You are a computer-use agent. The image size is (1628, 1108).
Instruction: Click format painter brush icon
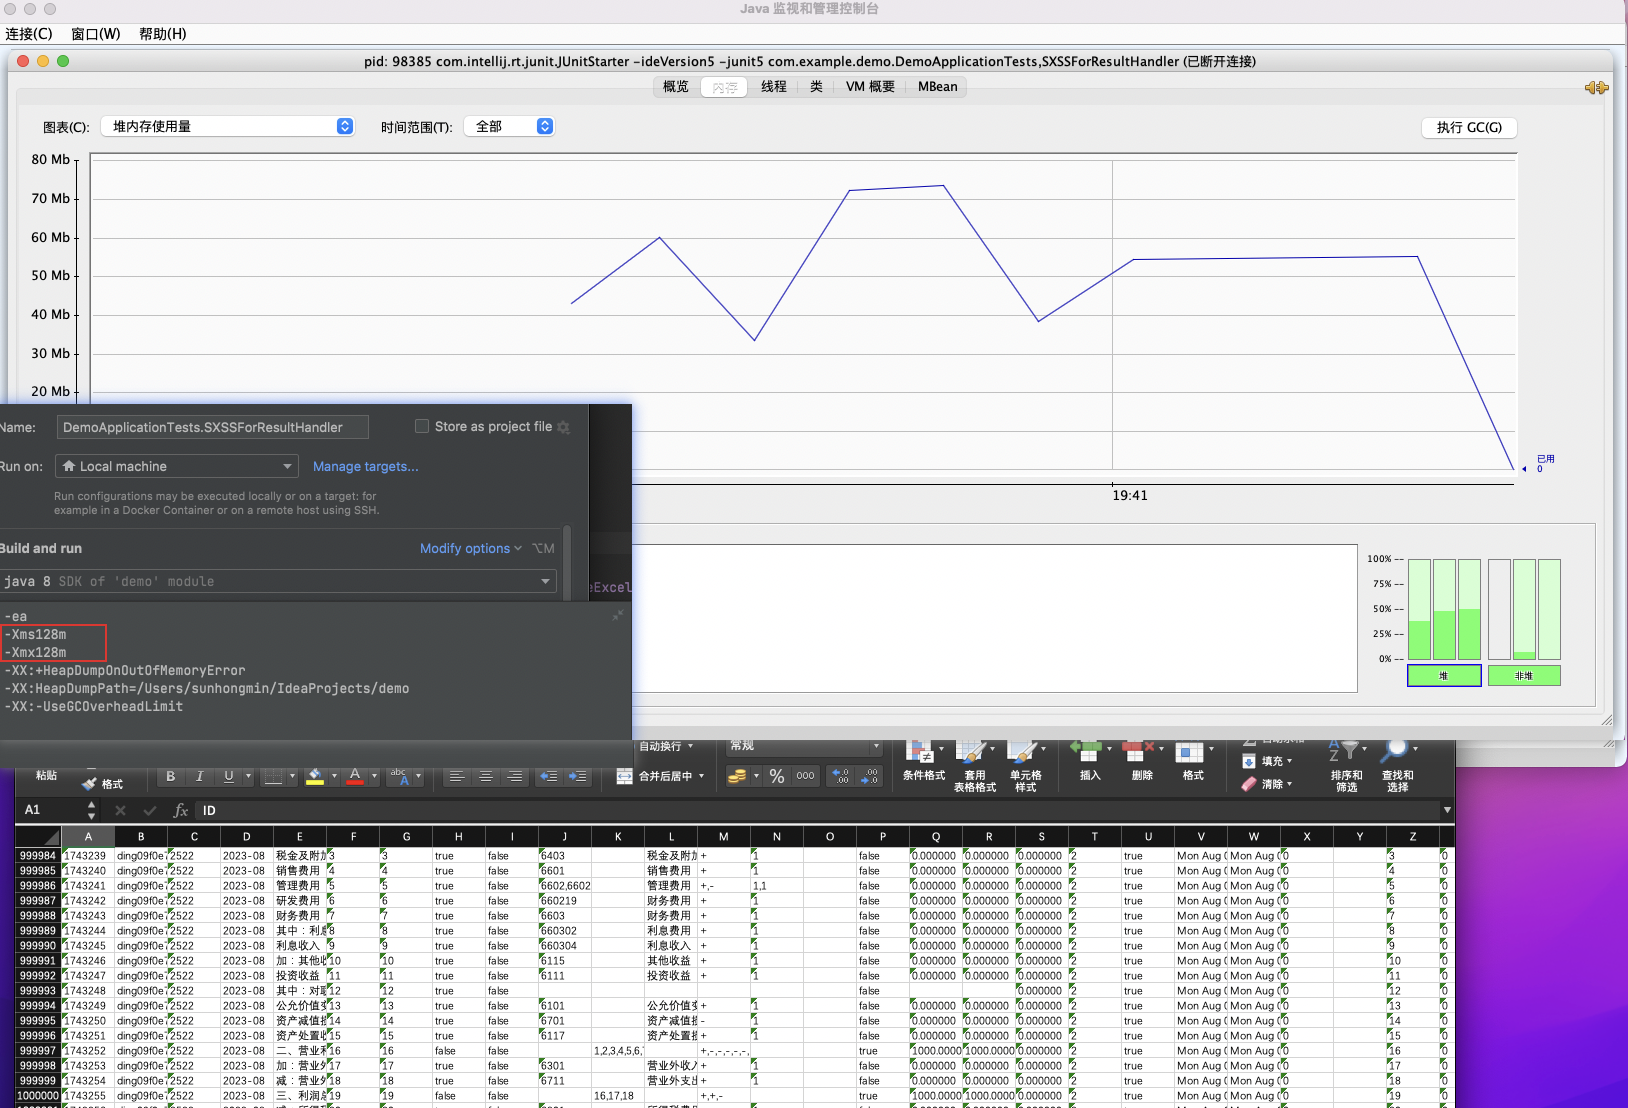tap(91, 784)
